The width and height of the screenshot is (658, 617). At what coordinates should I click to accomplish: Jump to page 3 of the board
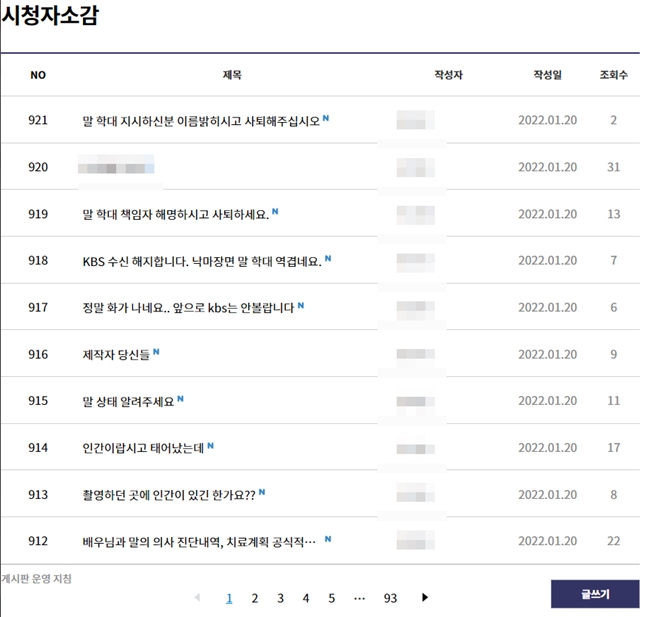[280, 598]
